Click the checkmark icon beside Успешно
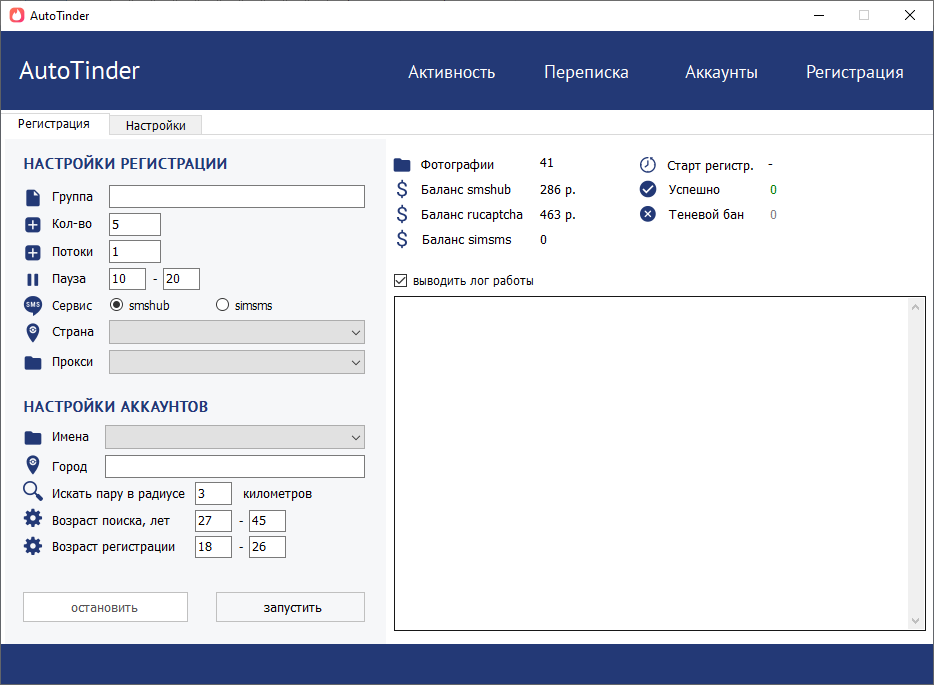 [x=647, y=189]
